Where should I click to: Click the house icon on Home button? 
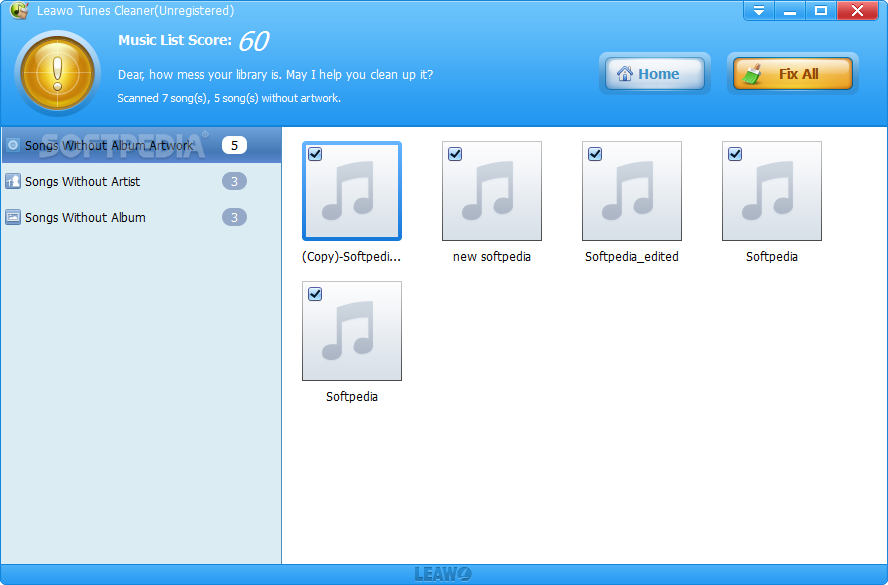625,74
